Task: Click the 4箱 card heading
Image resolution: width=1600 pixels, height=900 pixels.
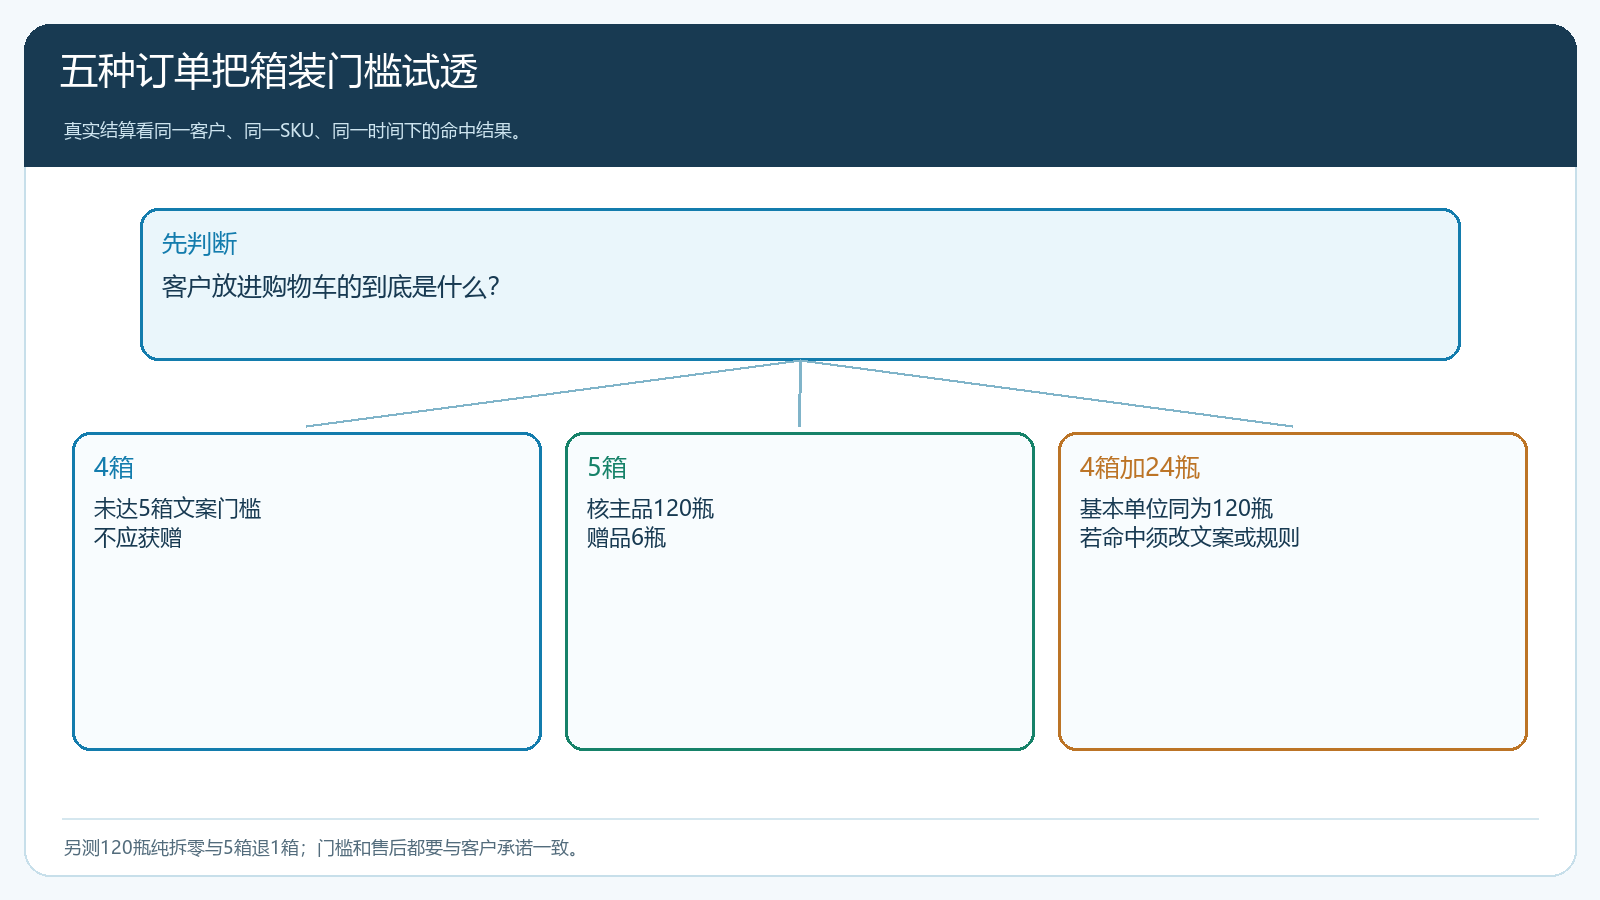Action: click(x=114, y=467)
